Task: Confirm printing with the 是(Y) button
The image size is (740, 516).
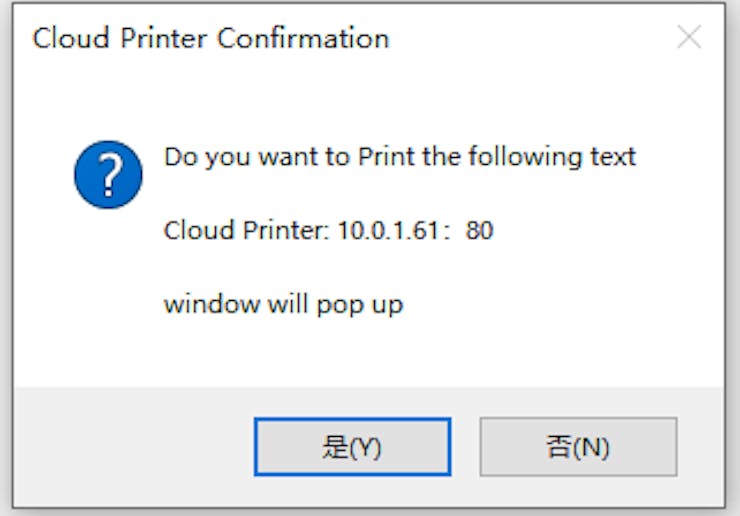Action: click(x=352, y=446)
